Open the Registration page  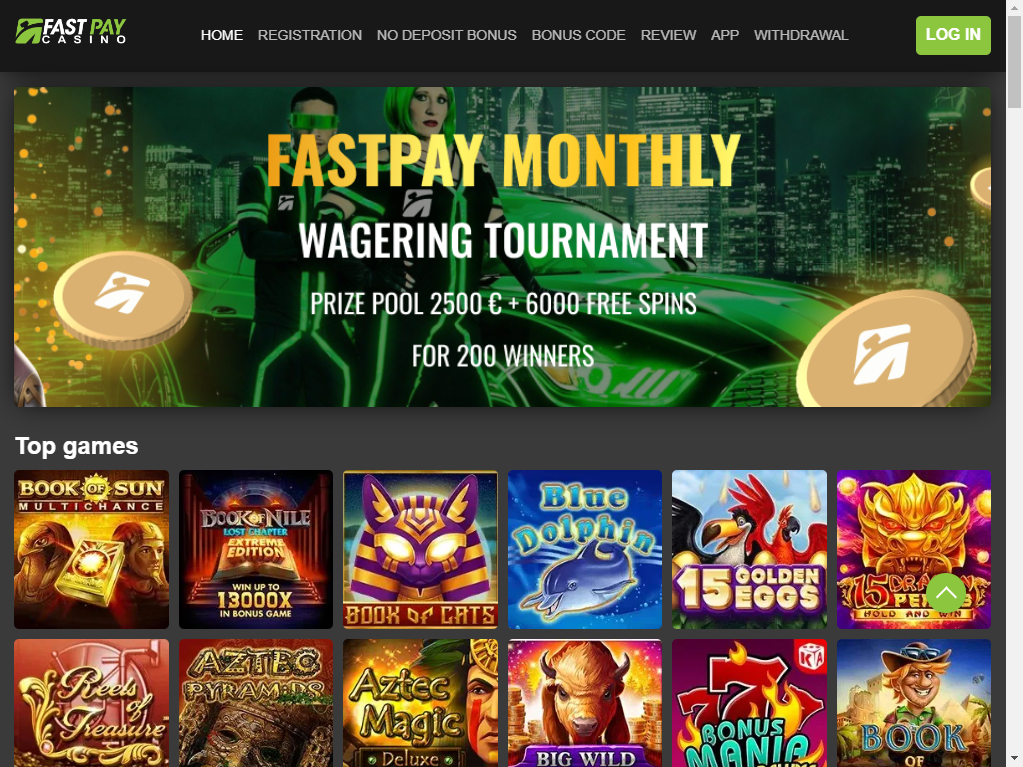pyautogui.click(x=310, y=35)
